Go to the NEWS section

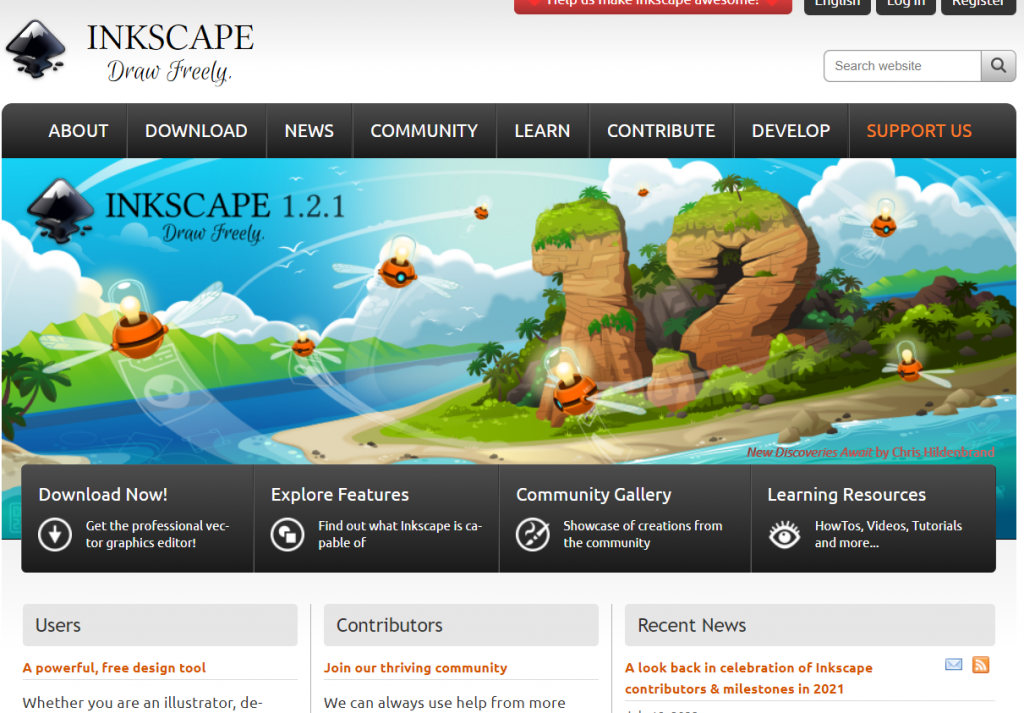pos(309,131)
